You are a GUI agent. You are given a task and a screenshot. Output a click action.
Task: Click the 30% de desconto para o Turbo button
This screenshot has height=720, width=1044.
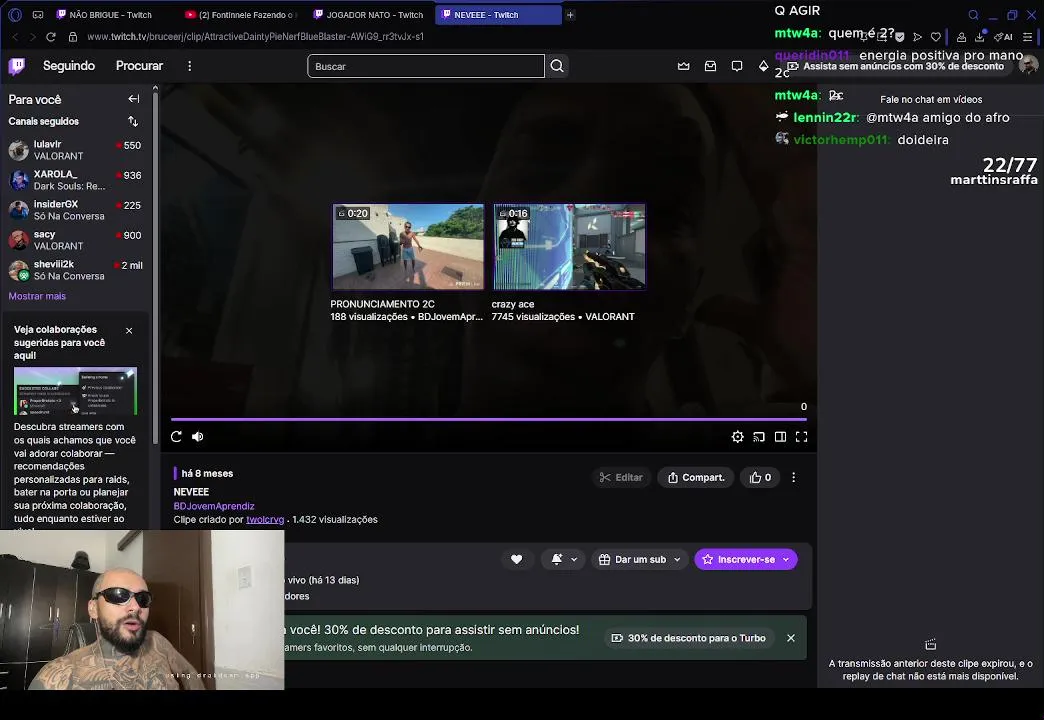click(x=688, y=638)
